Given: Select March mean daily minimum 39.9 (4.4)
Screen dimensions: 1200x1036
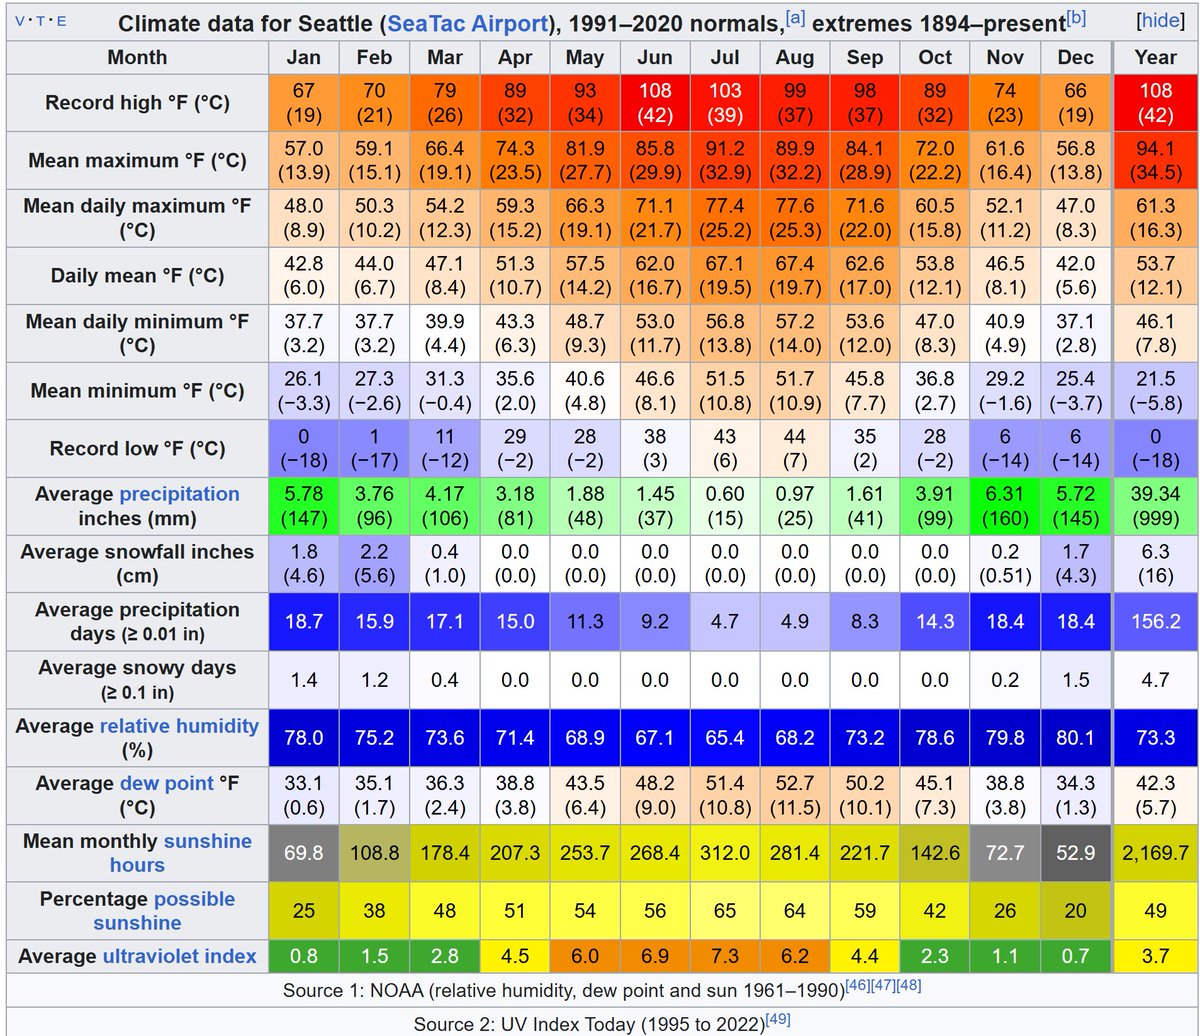Looking at the screenshot, I should (x=445, y=334).
